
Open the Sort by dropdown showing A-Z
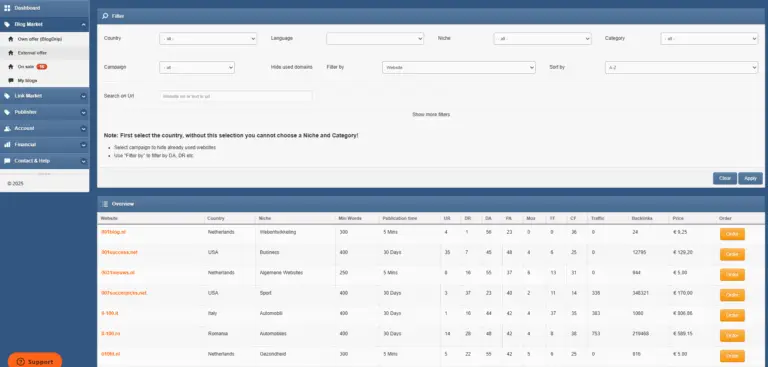pos(681,68)
